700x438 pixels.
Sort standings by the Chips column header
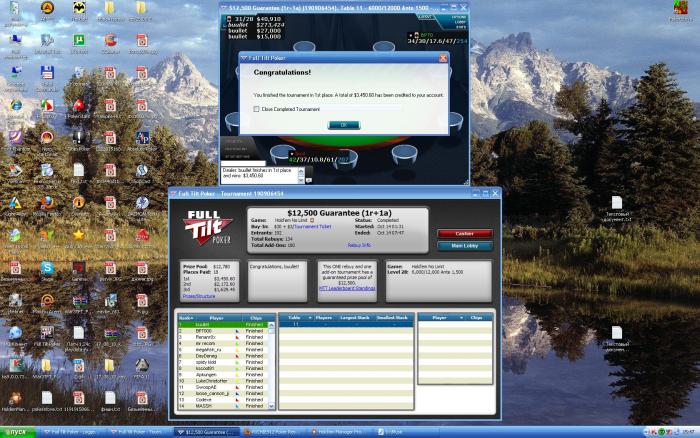256,318
